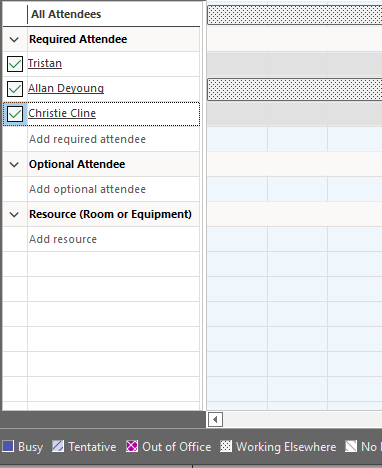Click the scroll-left arrow under schedule grid
The width and height of the screenshot is (382, 468).
(215, 419)
